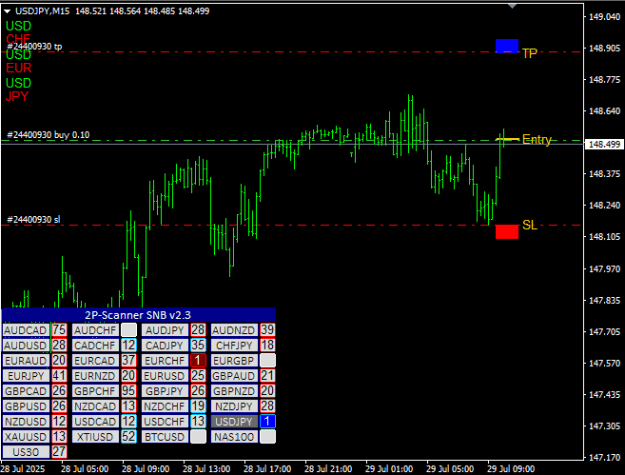Choose the NZDCHF pair button

coord(165,406)
